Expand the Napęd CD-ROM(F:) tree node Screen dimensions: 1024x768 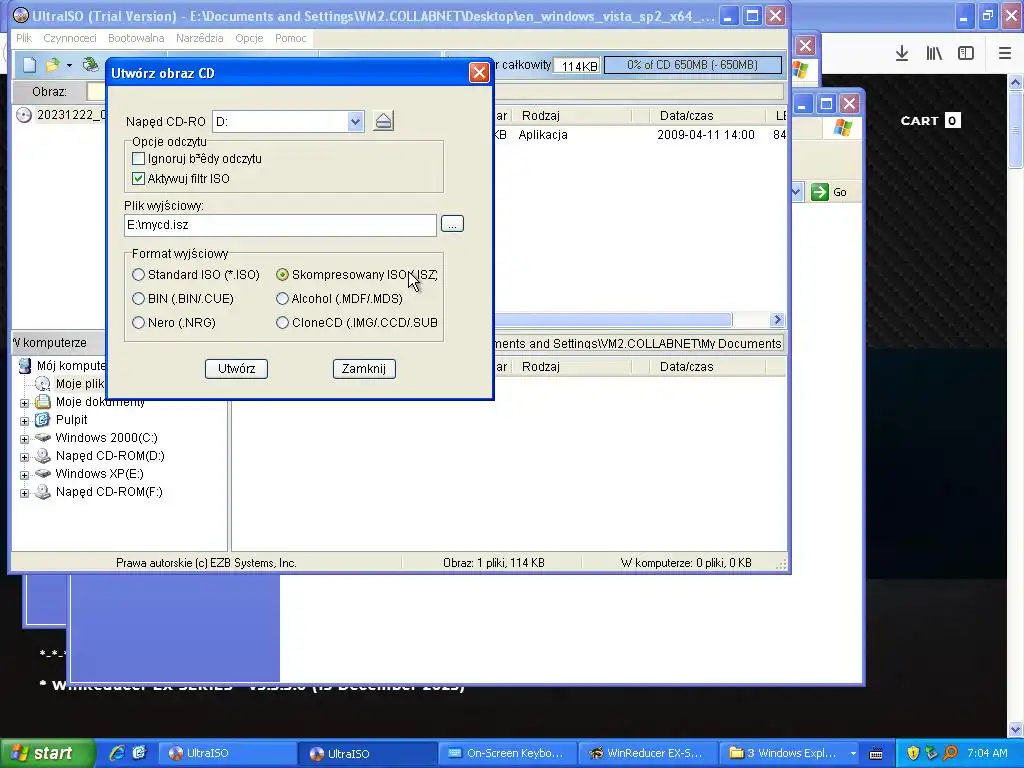tap(24, 493)
